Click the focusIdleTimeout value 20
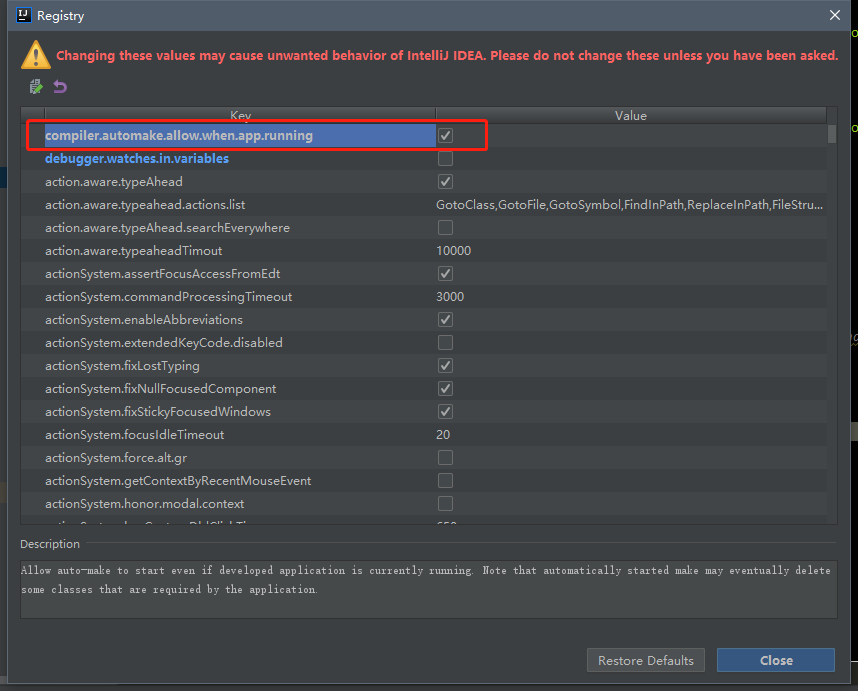Image resolution: width=858 pixels, height=691 pixels. [443, 434]
